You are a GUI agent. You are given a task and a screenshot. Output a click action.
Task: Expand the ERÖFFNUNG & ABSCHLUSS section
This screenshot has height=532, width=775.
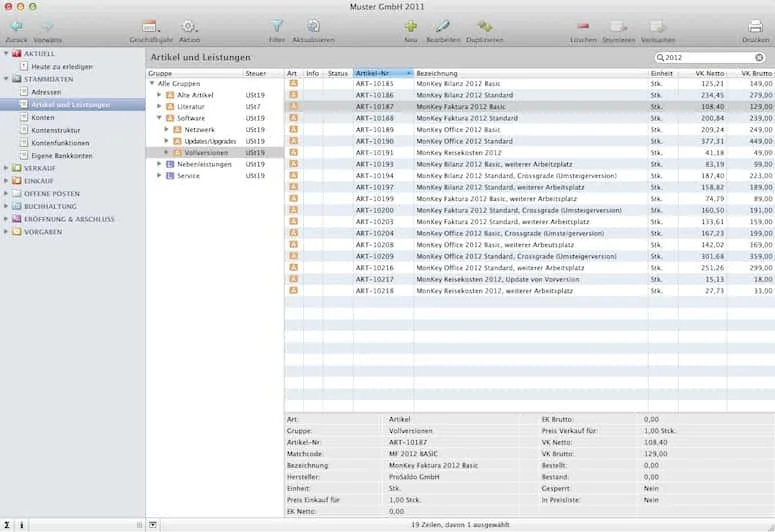click(x=6, y=219)
